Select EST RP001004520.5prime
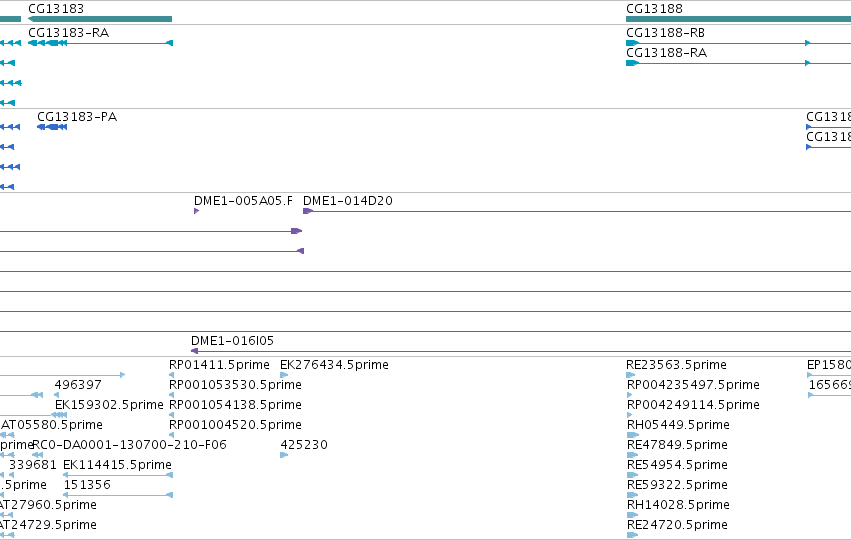Screen dimensions: 851x540 click(235, 425)
